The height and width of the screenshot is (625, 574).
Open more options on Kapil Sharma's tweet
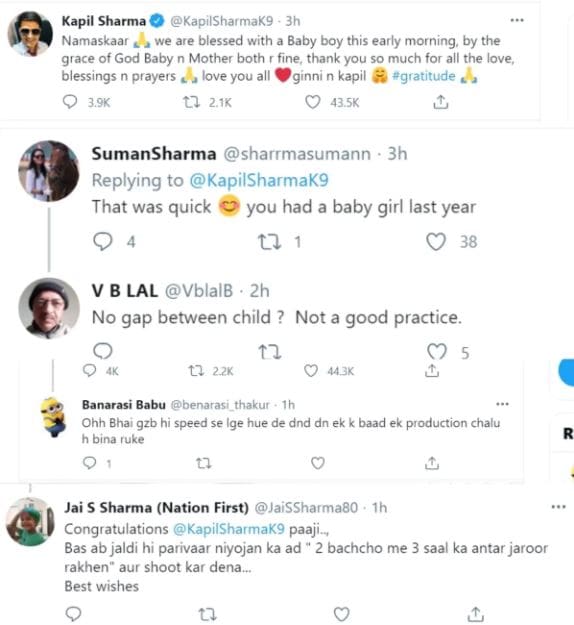tap(517, 20)
